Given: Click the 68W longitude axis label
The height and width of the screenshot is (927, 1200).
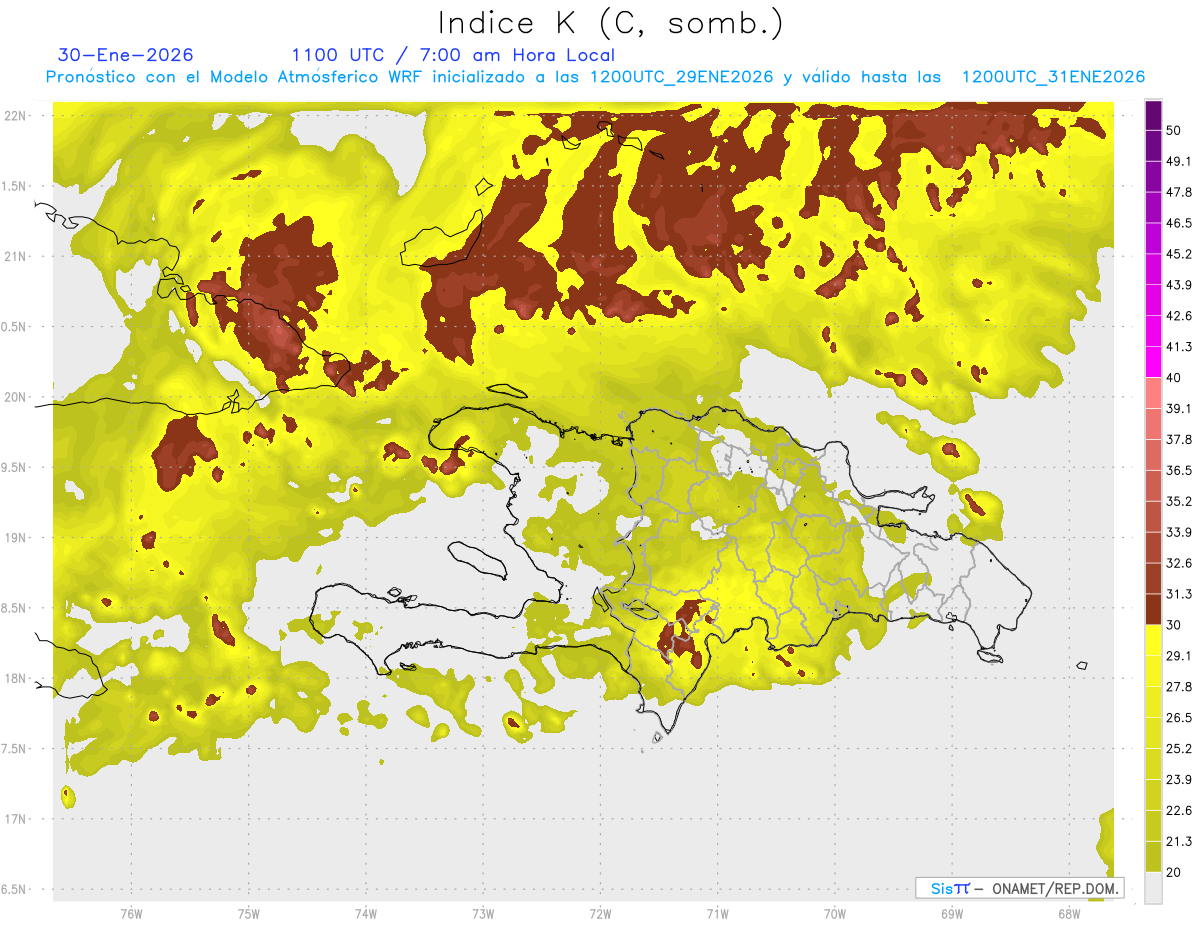Looking at the screenshot, I should 1068,913.
